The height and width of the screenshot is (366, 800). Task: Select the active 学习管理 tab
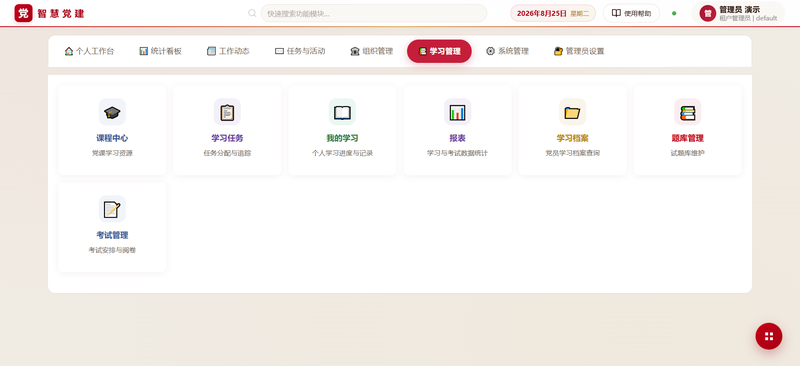(439, 51)
